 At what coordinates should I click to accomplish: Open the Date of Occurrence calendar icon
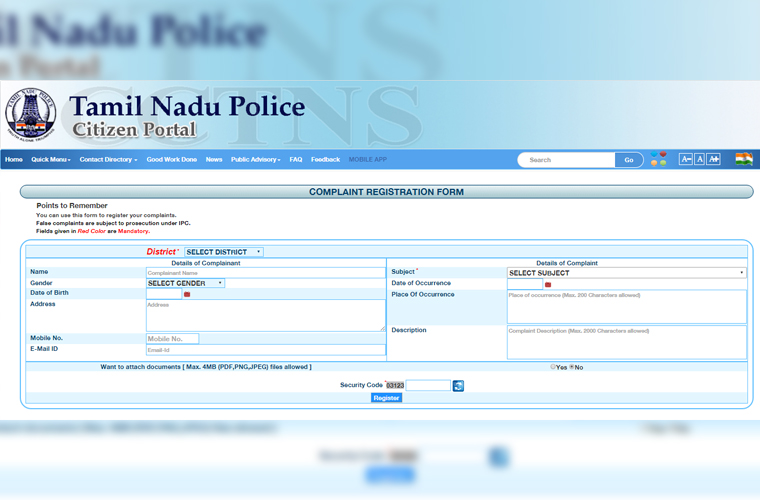(548, 284)
